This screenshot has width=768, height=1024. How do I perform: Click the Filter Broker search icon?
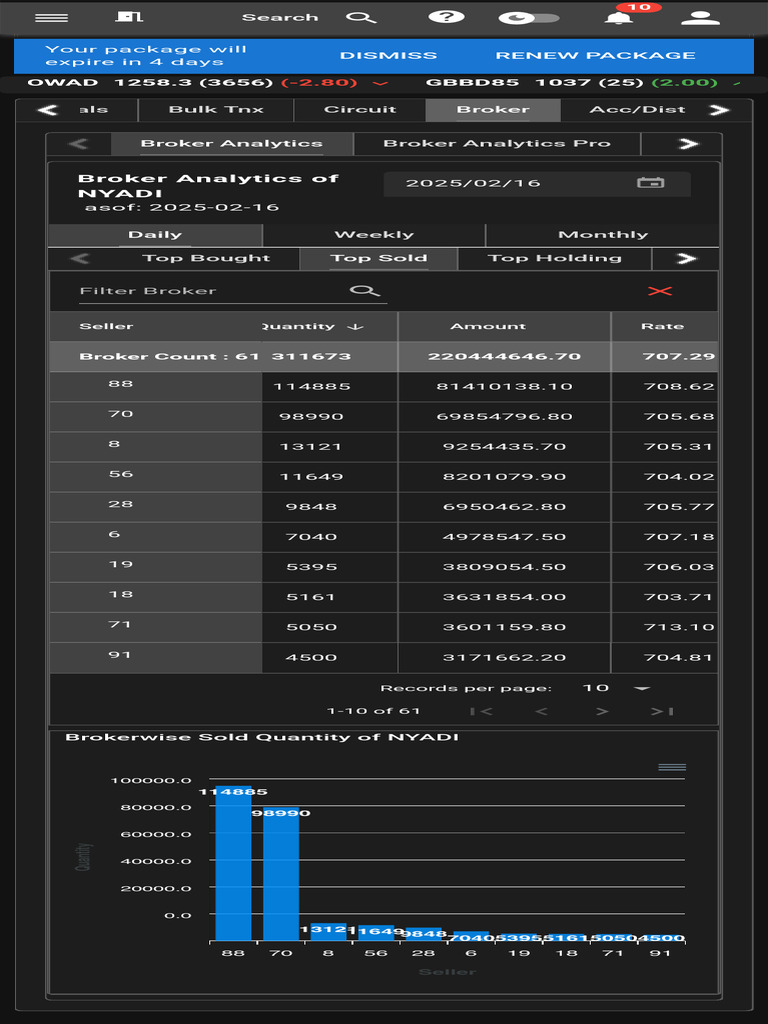(364, 291)
